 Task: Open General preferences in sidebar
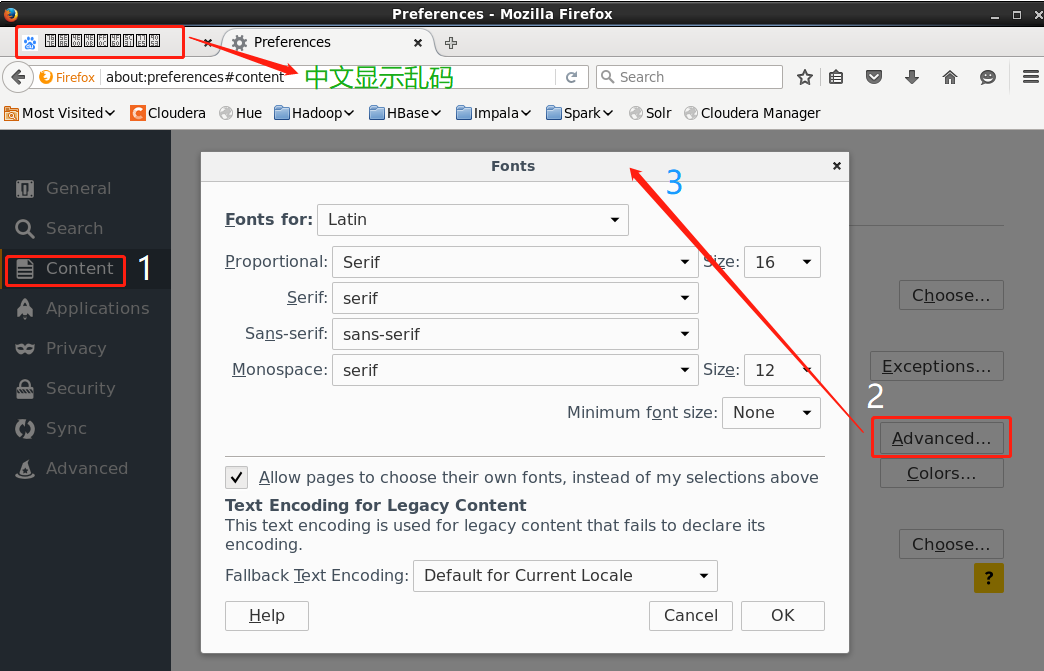click(x=85, y=188)
